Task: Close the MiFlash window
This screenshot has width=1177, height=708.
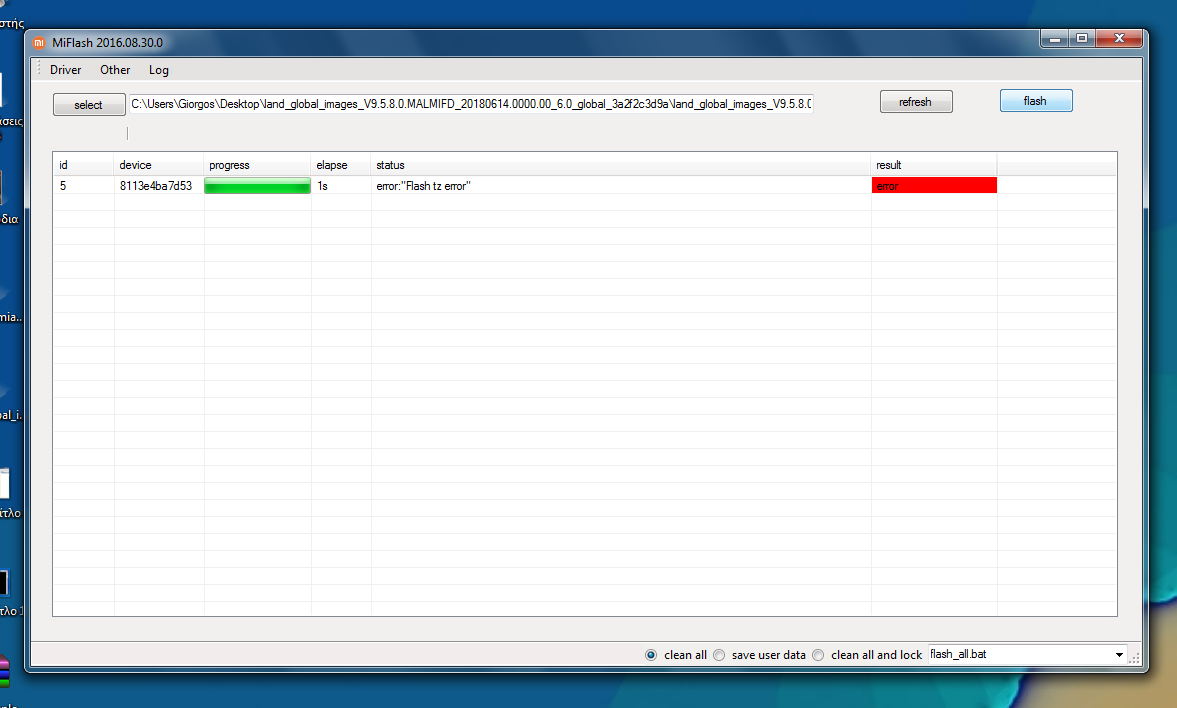Action: tap(1119, 38)
